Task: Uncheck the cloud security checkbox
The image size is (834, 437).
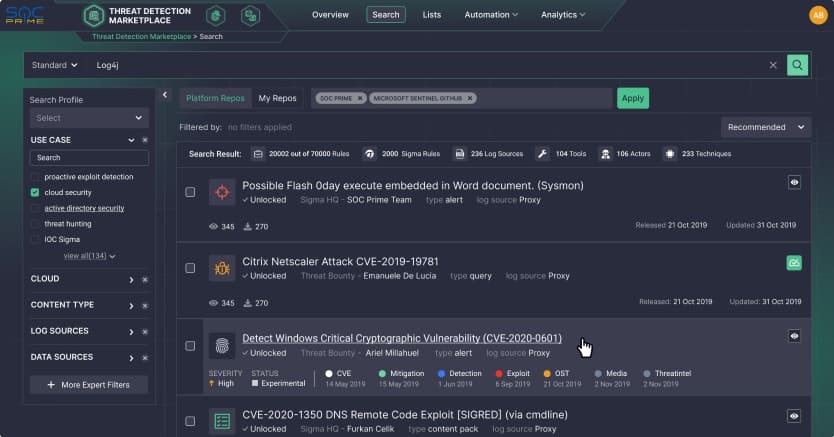Action: (35, 192)
